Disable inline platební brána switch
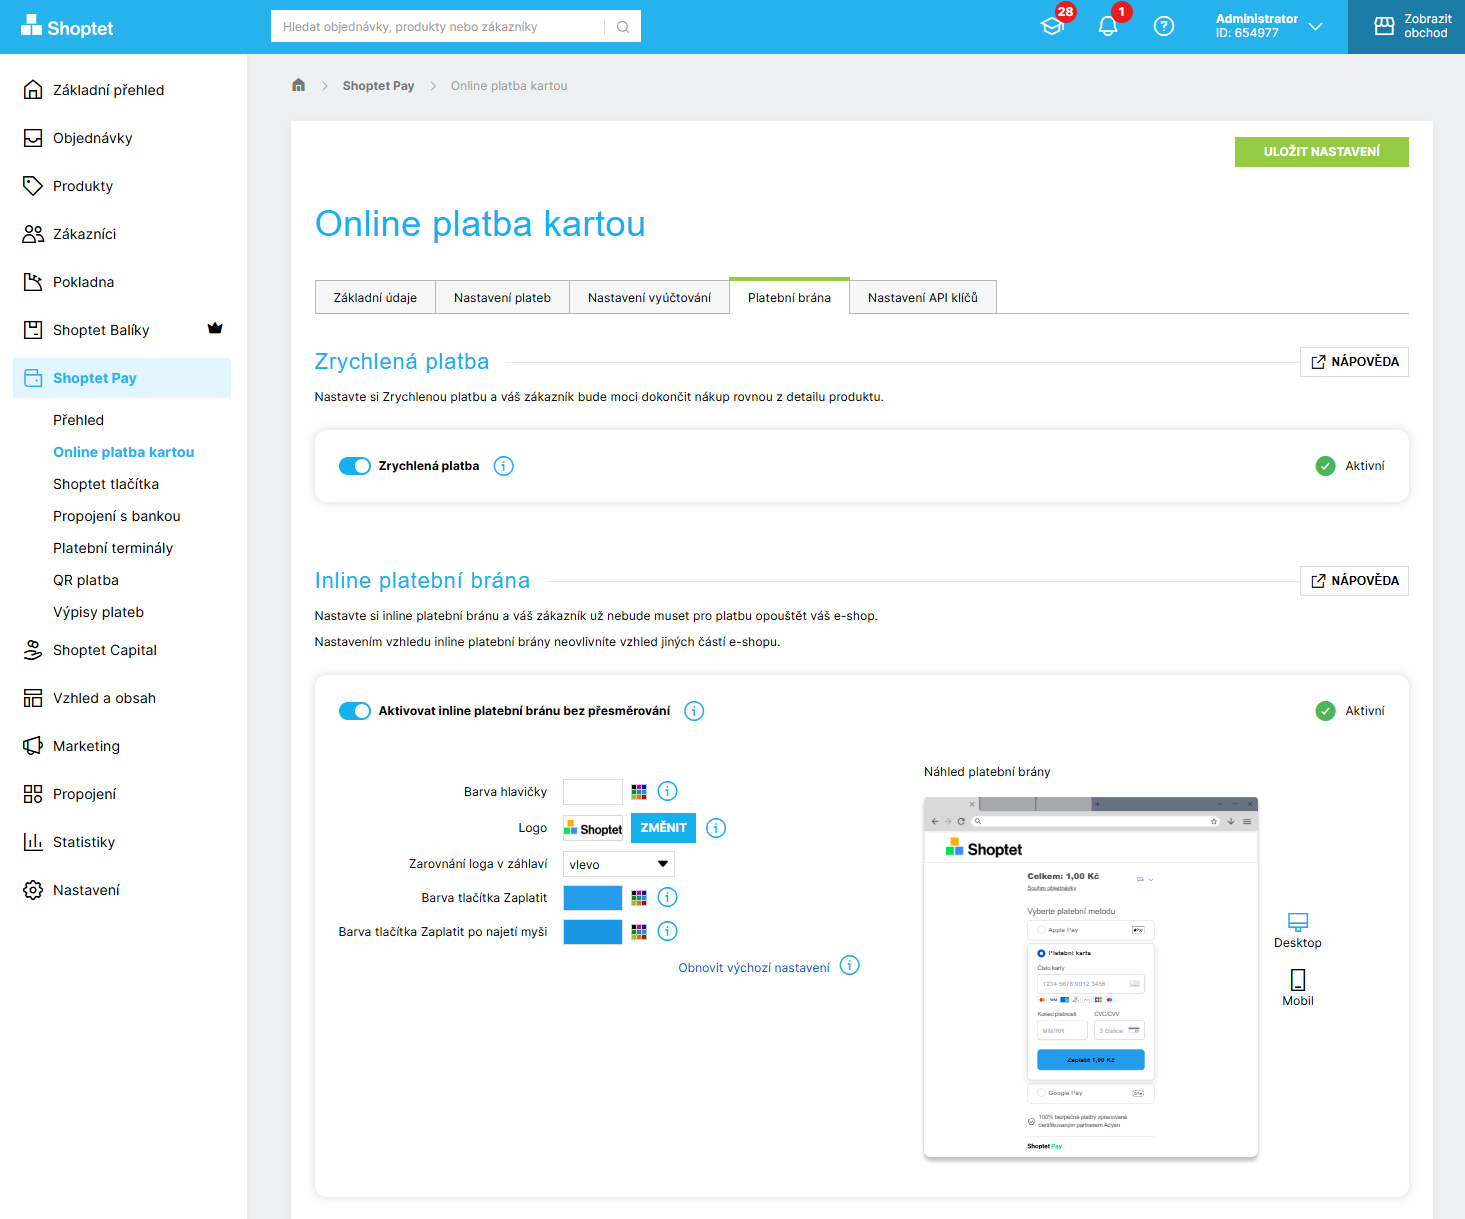The height and width of the screenshot is (1219, 1465). click(355, 711)
